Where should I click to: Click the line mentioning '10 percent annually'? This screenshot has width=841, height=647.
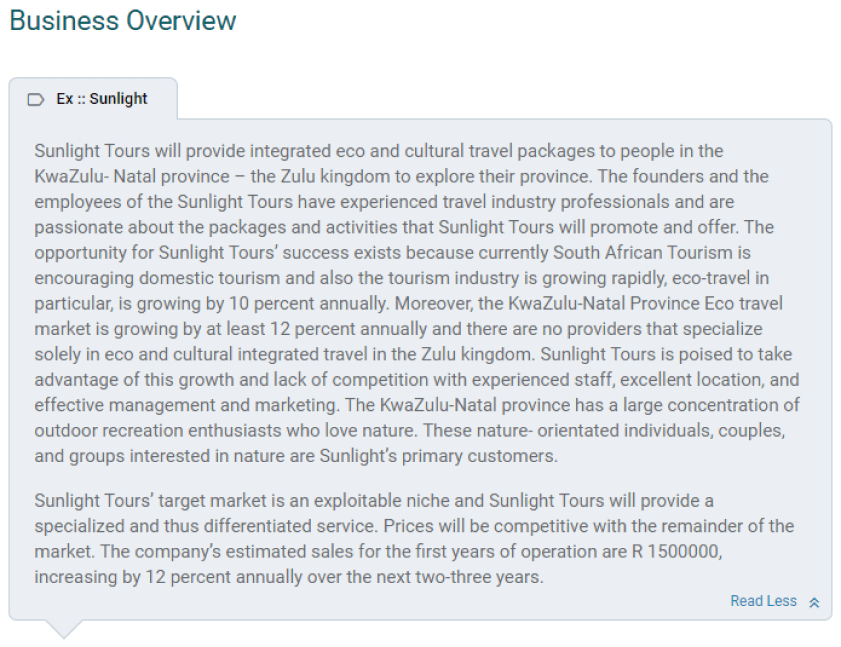[x=409, y=303]
